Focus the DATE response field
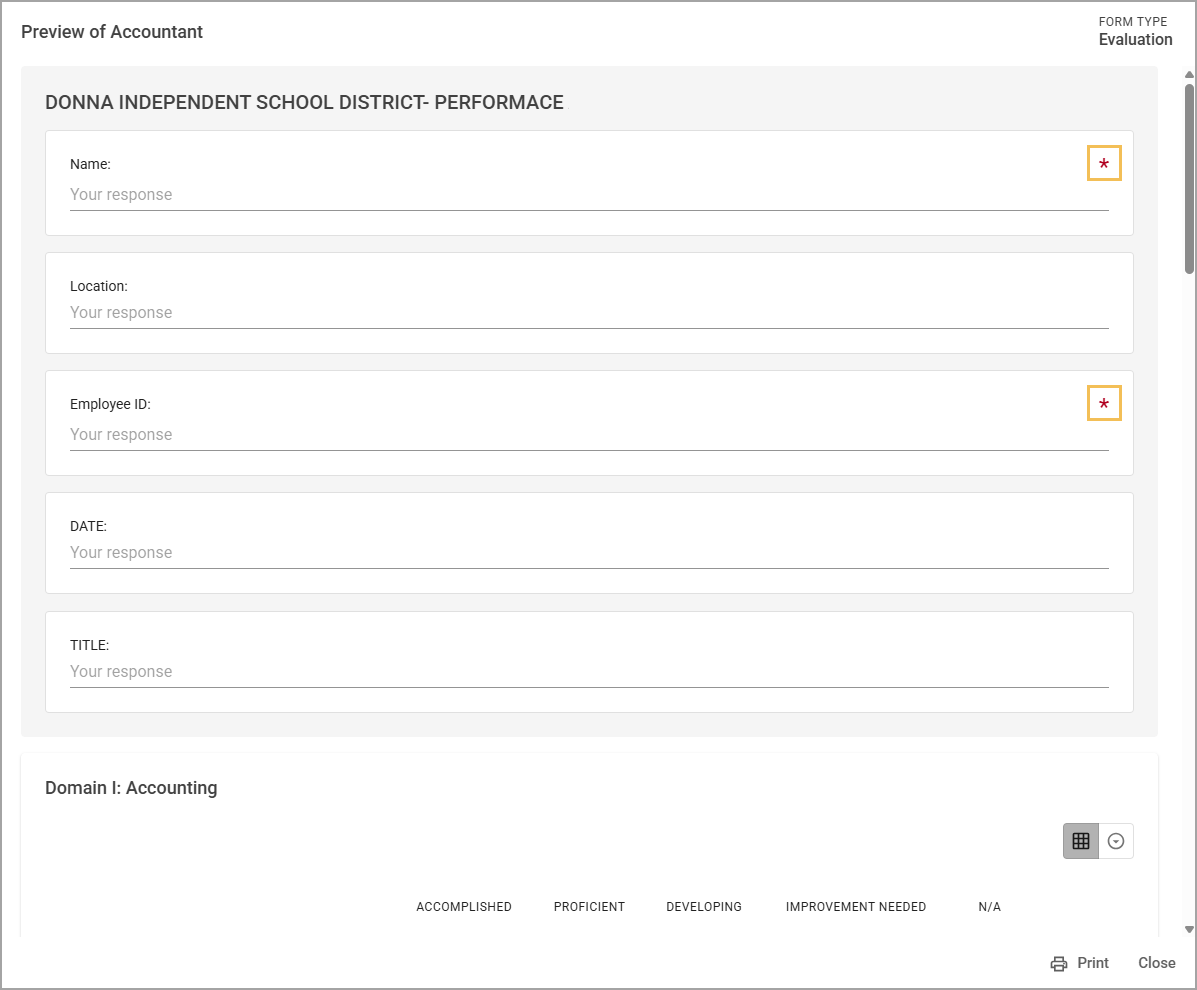The width and height of the screenshot is (1197, 990). (589, 553)
